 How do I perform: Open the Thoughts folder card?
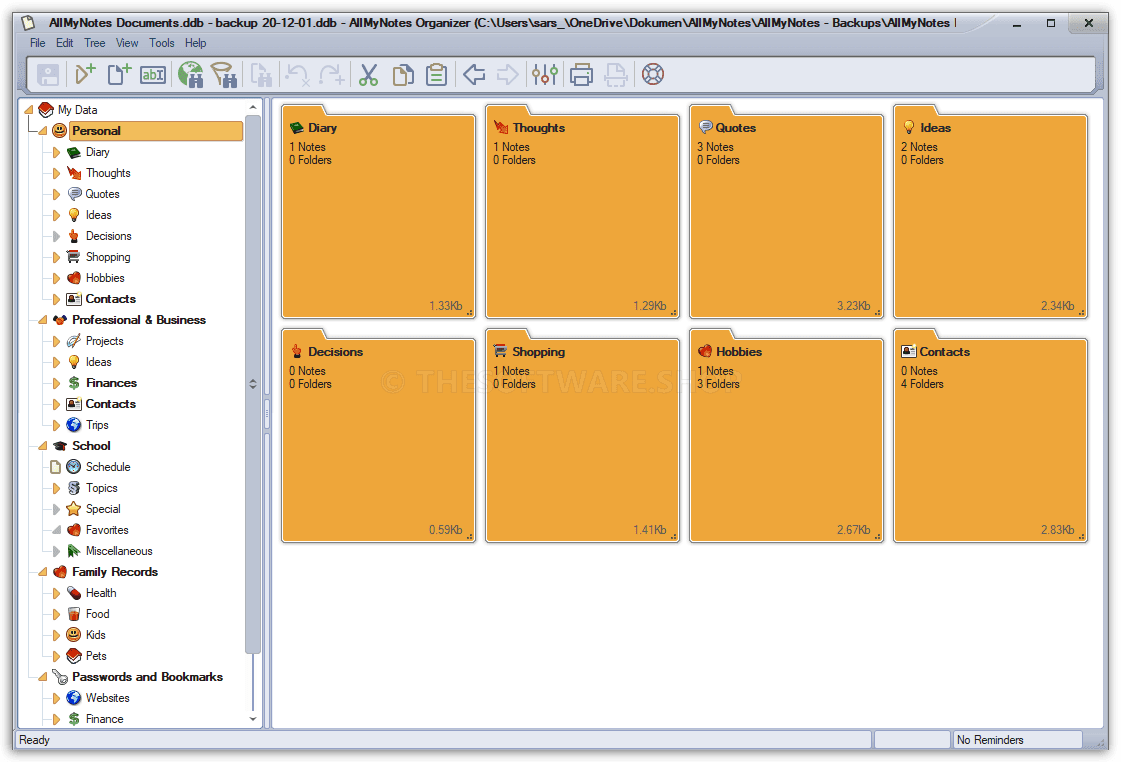click(583, 212)
